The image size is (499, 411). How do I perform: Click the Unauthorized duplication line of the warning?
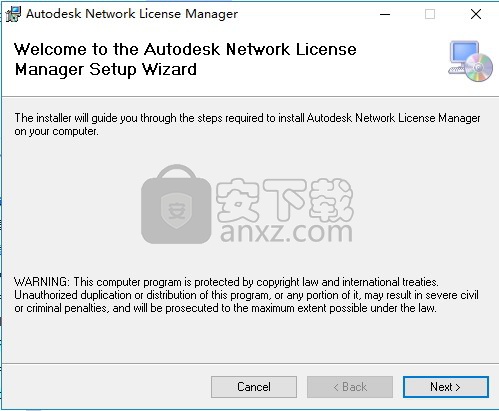coord(246,295)
